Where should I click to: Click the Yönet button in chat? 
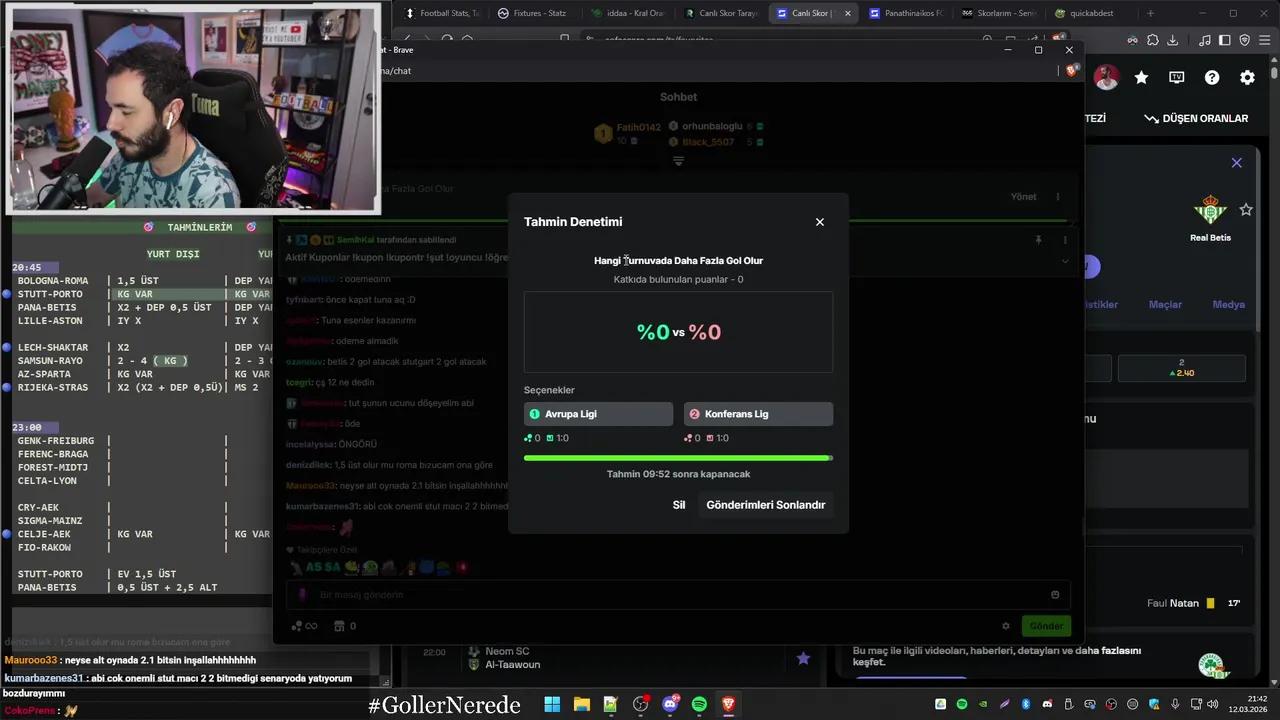pos(1024,197)
